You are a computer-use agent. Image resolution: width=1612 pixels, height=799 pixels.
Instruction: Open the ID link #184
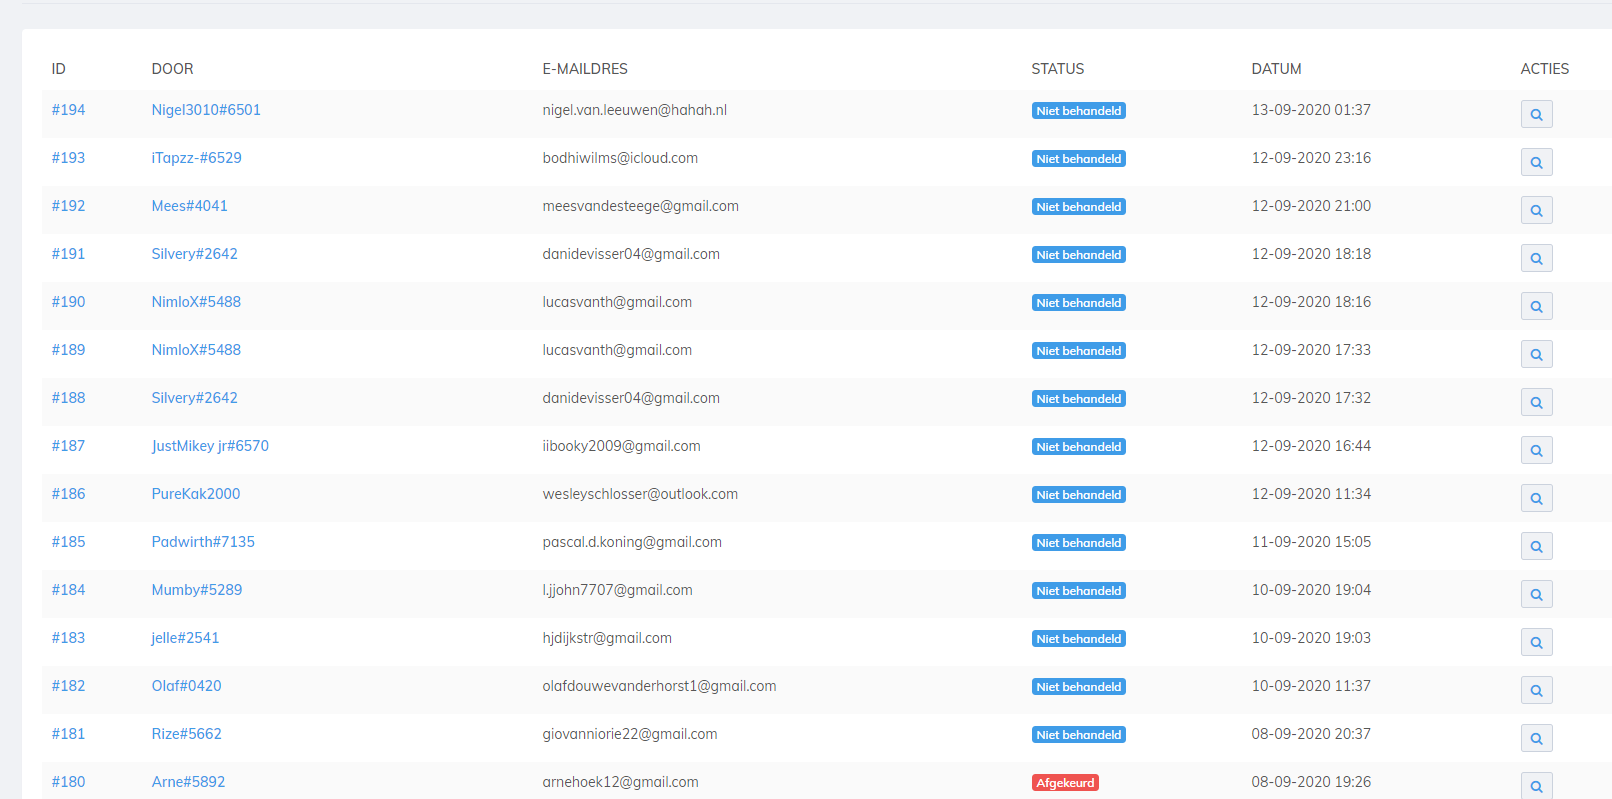click(68, 590)
